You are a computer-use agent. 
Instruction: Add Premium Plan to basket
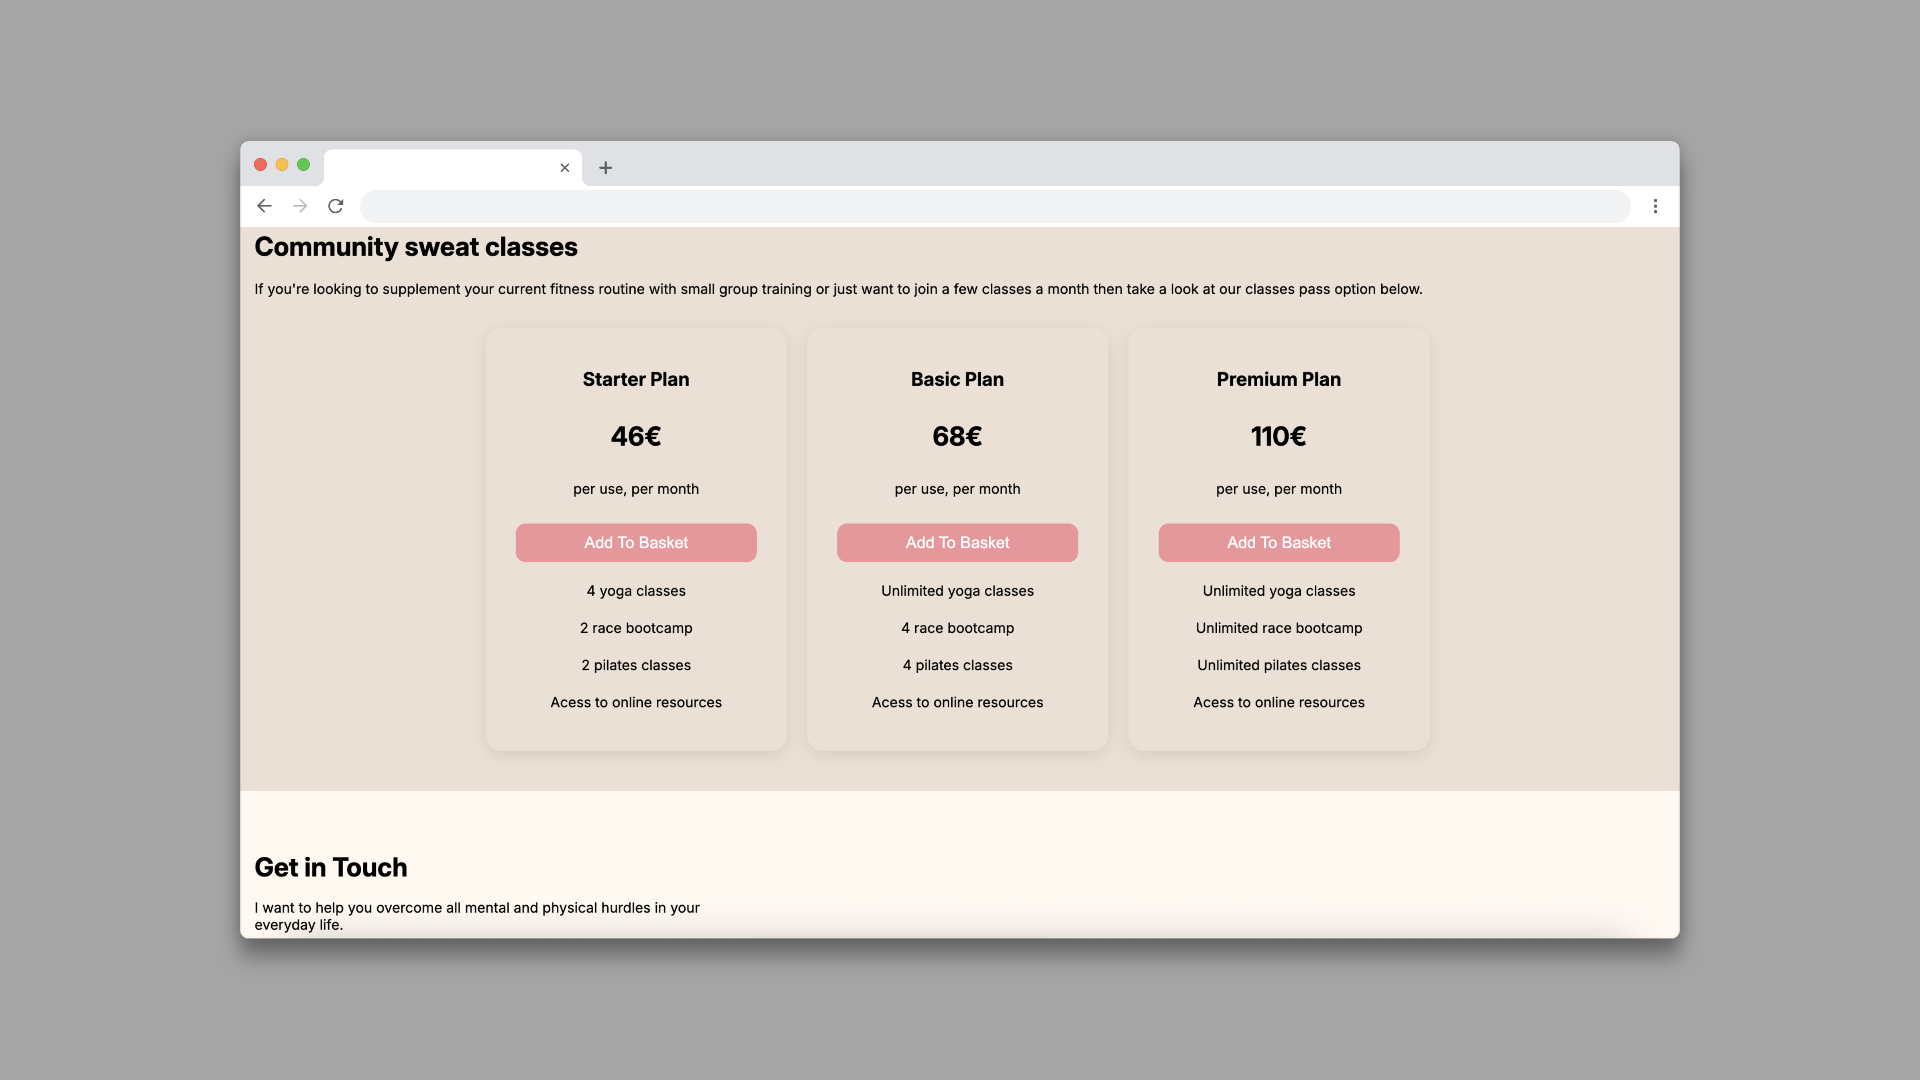[1278, 543]
